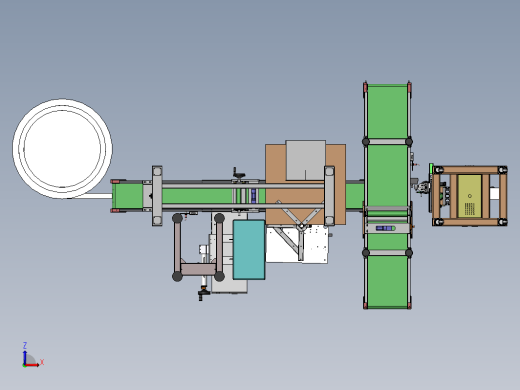
Task: Click the XZ coordinate axis triad
Action: click(33, 355)
